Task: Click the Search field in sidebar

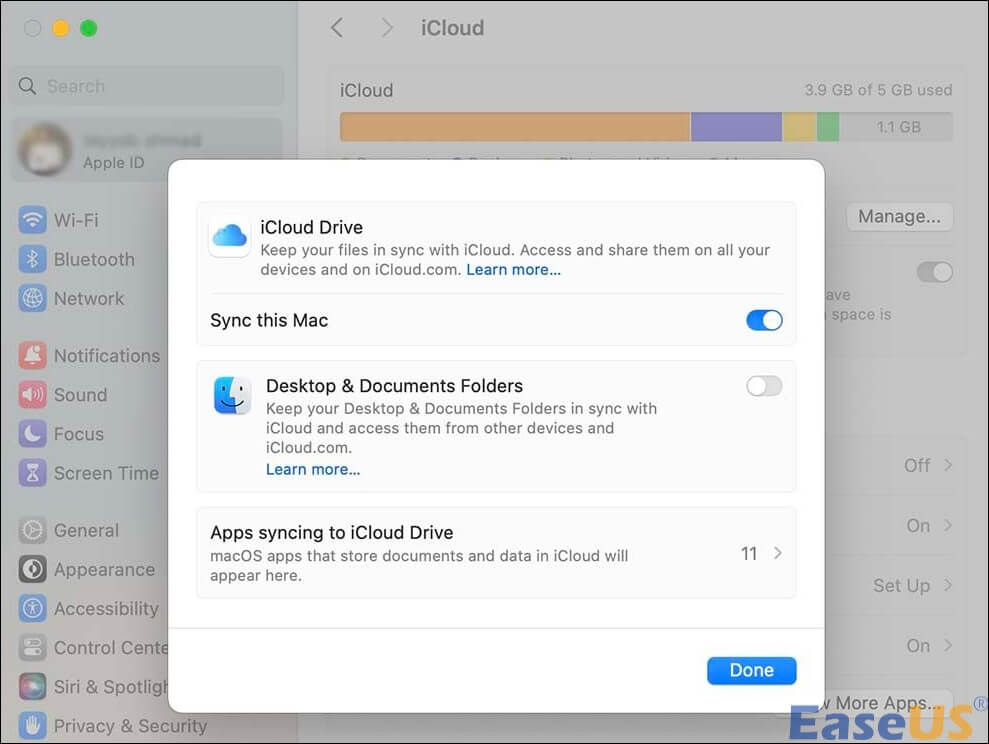Action: click(x=145, y=86)
